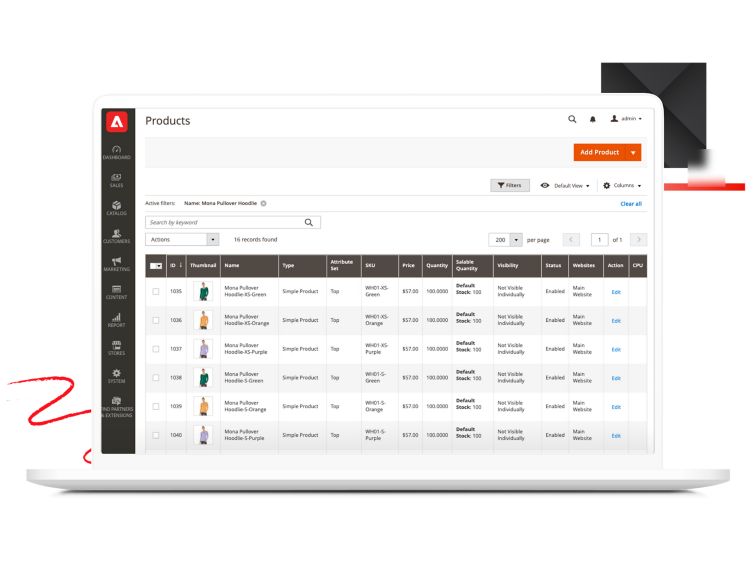This screenshot has width=756, height=567.
Task: Edit product 1039 Hoodie-S-Orange
Action: (x=616, y=407)
